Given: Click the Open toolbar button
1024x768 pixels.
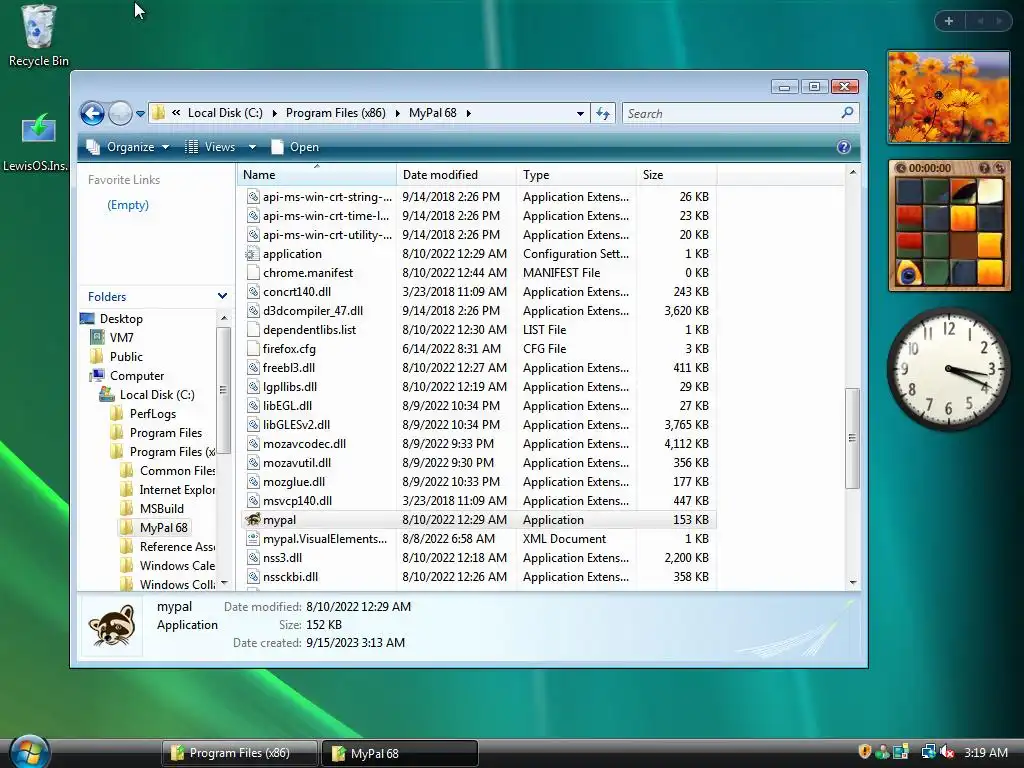Looking at the screenshot, I should click(x=295, y=147).
